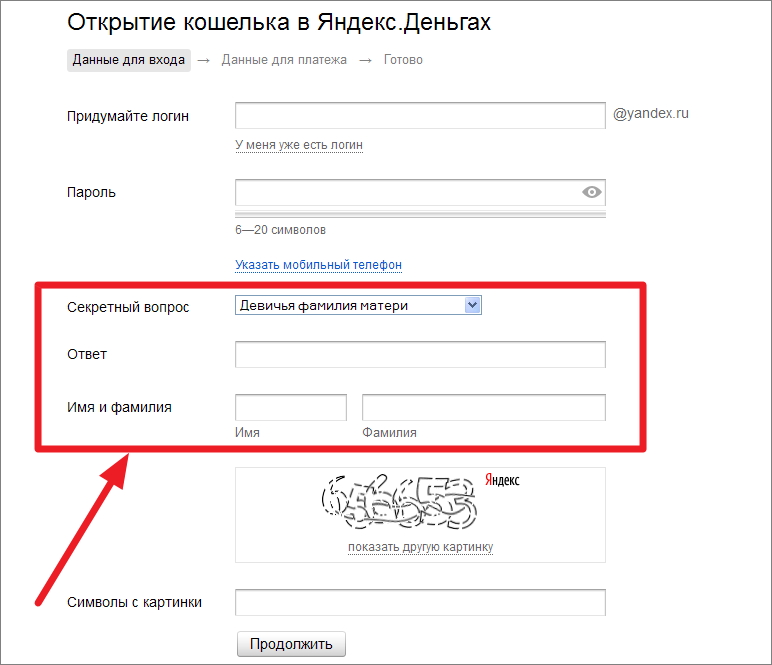
Task: Click 'Указать мобильный телефон' link
Action: (x=318, y=265)
